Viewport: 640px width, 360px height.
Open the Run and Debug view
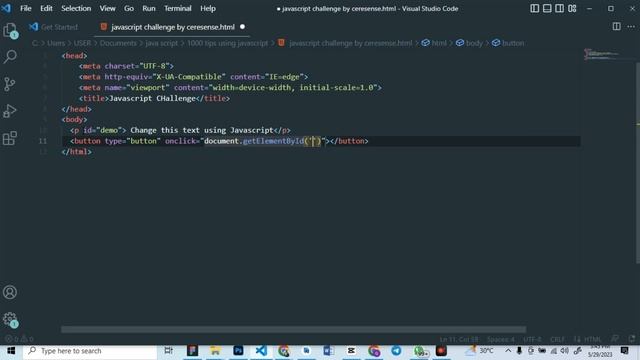click(x=10, y=111)
